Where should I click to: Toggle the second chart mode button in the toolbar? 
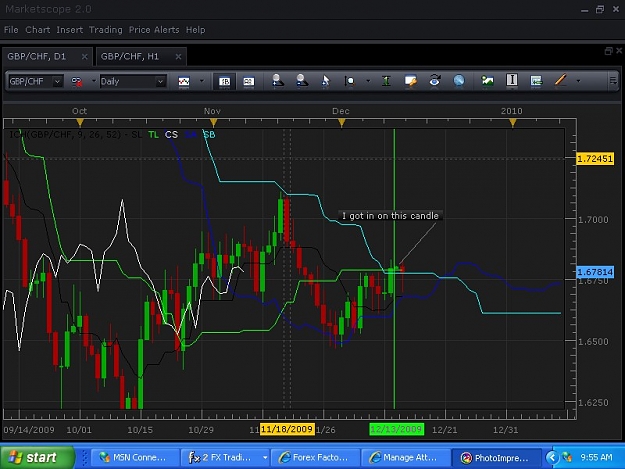click(248, 82)
